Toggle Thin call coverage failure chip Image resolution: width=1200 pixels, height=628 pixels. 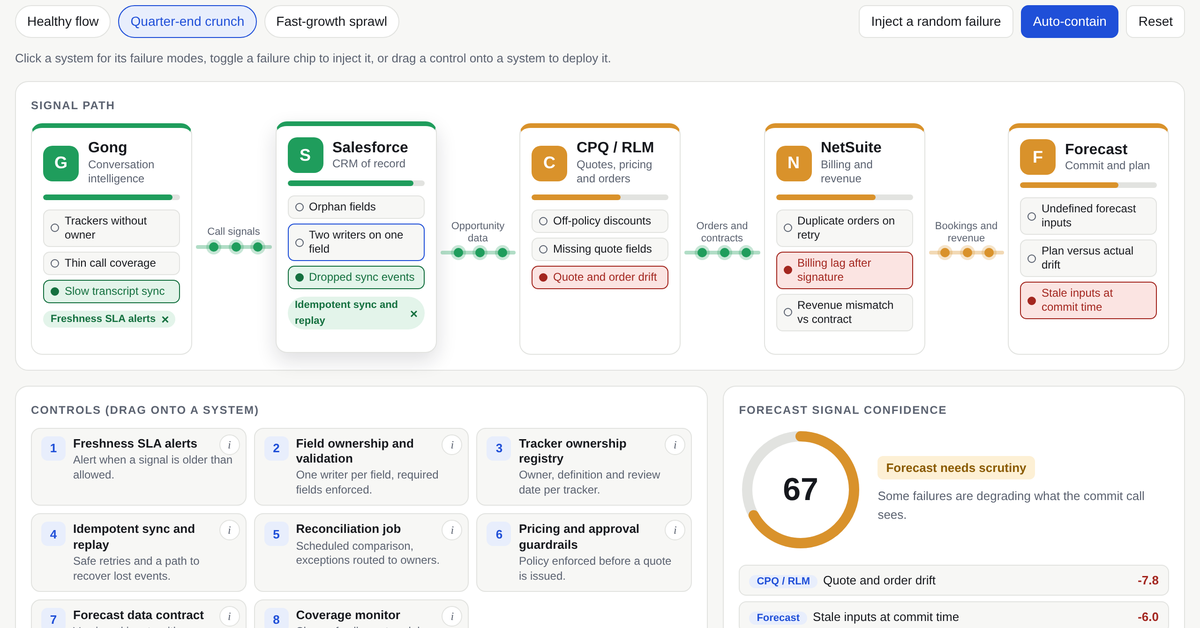(x=111, y=263)
